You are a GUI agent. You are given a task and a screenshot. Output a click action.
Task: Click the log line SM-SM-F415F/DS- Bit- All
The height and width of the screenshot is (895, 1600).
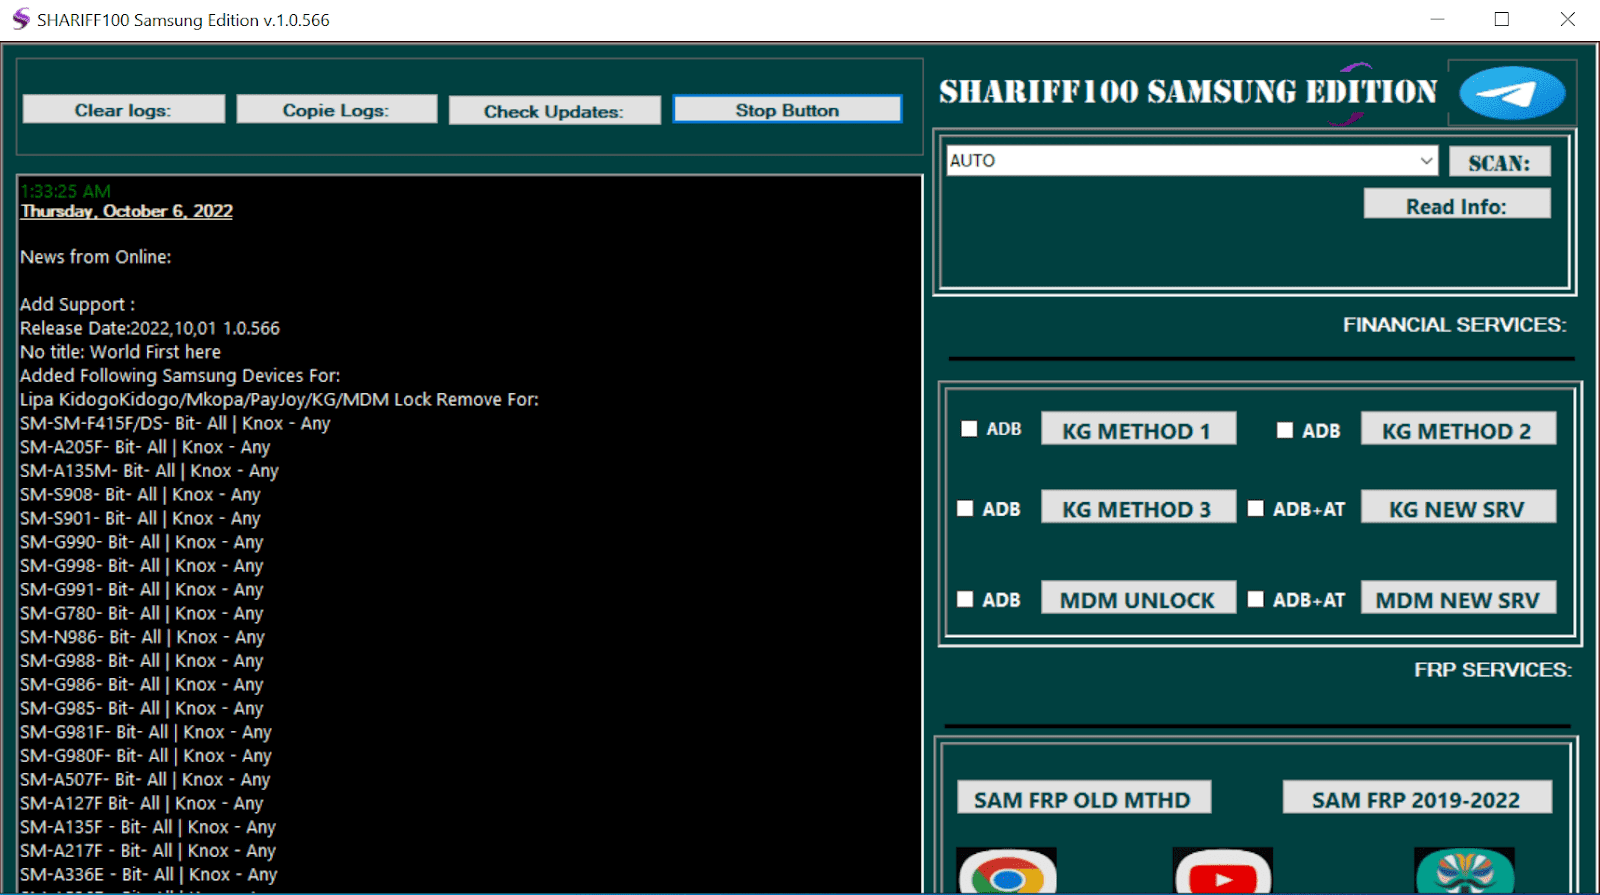[175, 423]
